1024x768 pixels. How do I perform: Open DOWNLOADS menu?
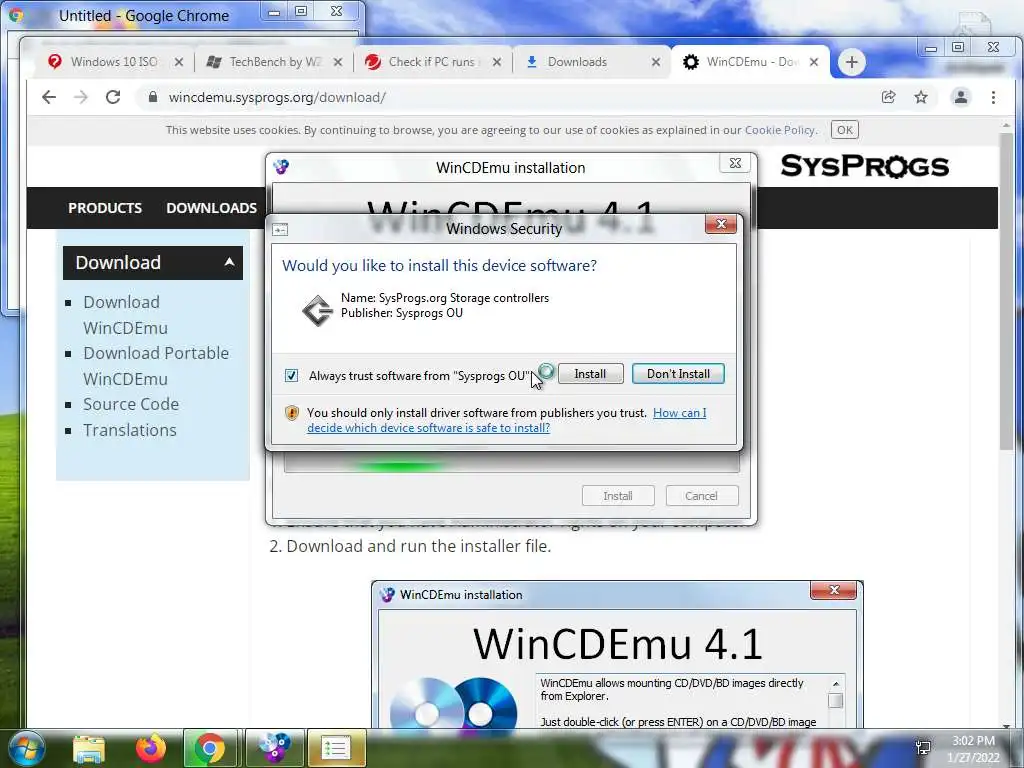click(x=212, y=208)
